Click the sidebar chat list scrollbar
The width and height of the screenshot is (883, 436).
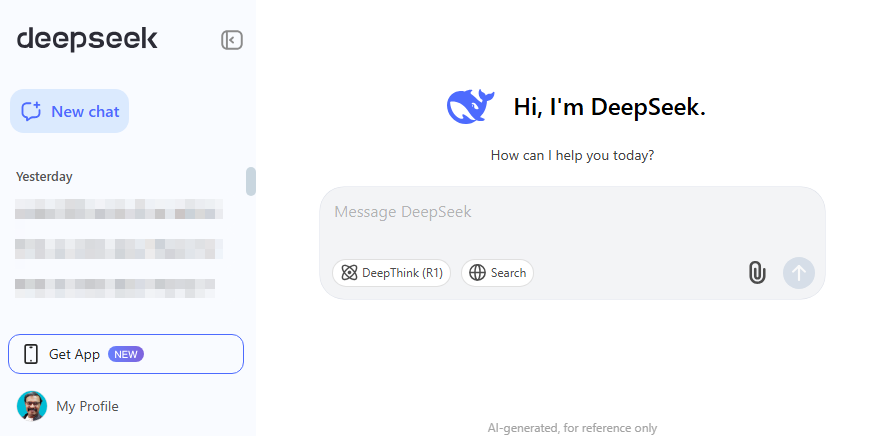(251, 181)
